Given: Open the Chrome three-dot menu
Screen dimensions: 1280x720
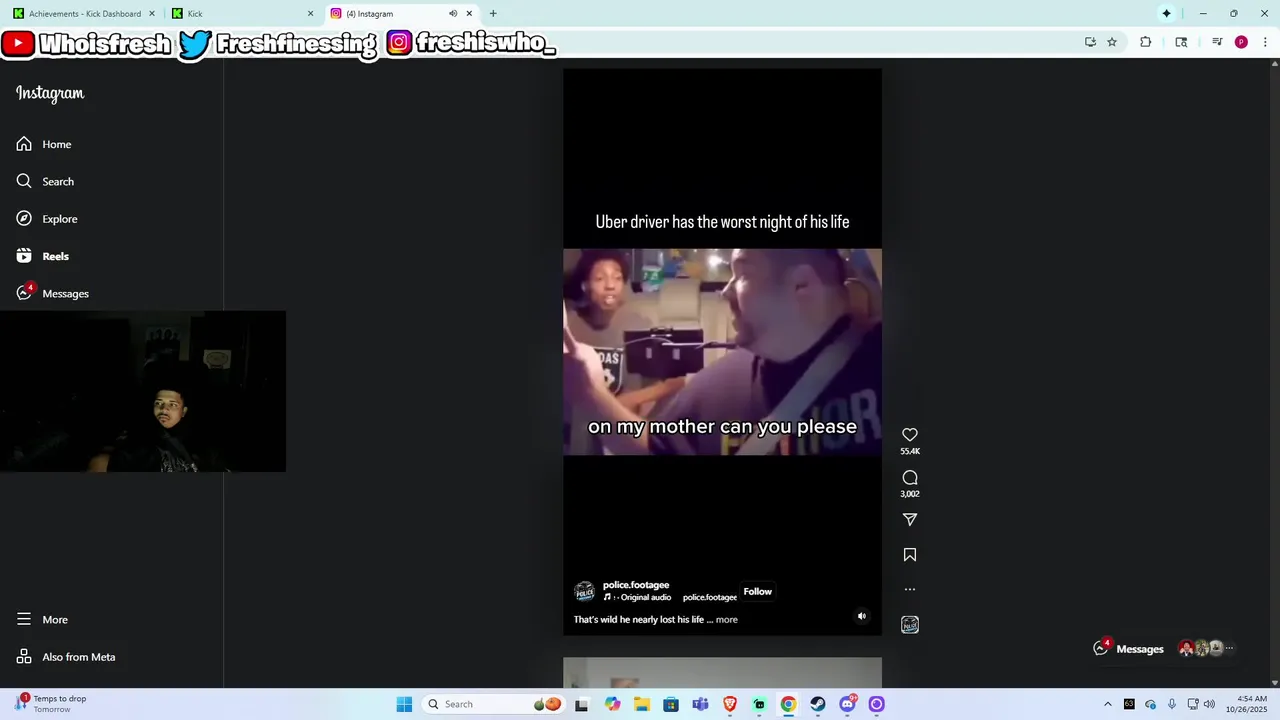Looking at the screenshot, I should (x=1265, y=42).
